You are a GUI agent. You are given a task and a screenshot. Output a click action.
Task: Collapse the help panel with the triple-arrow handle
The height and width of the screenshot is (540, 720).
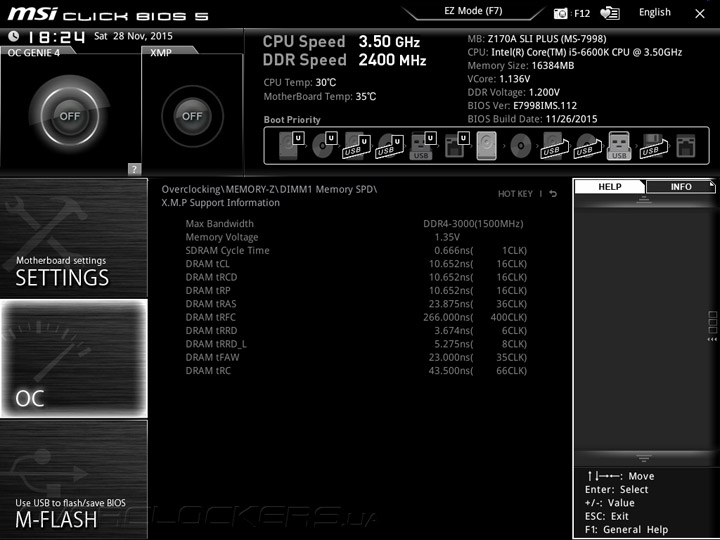pos(712,339)
